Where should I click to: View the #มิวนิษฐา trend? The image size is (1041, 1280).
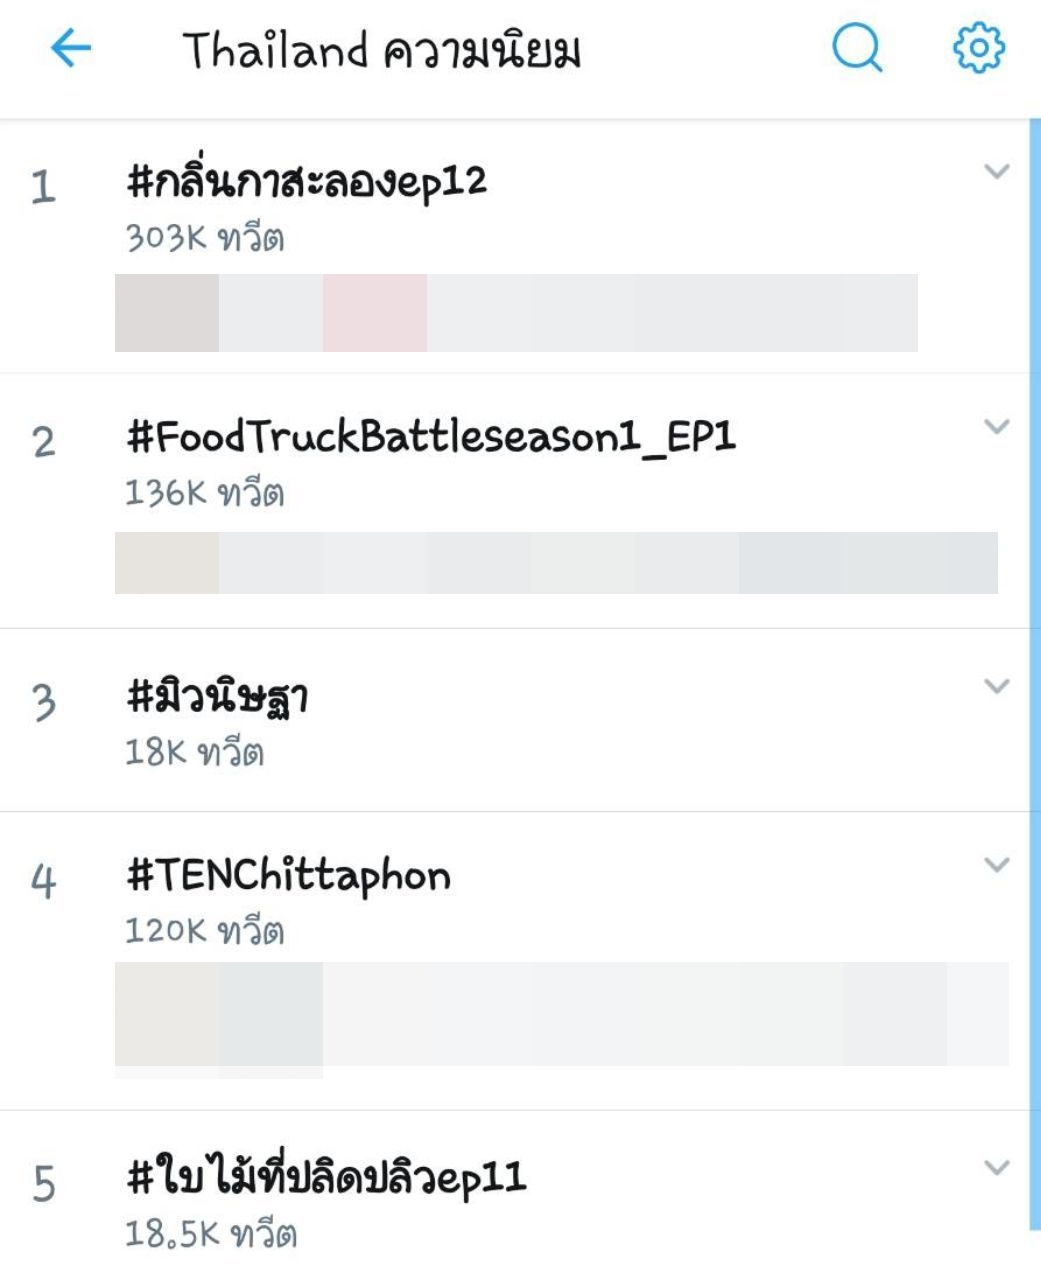point(217,697)
